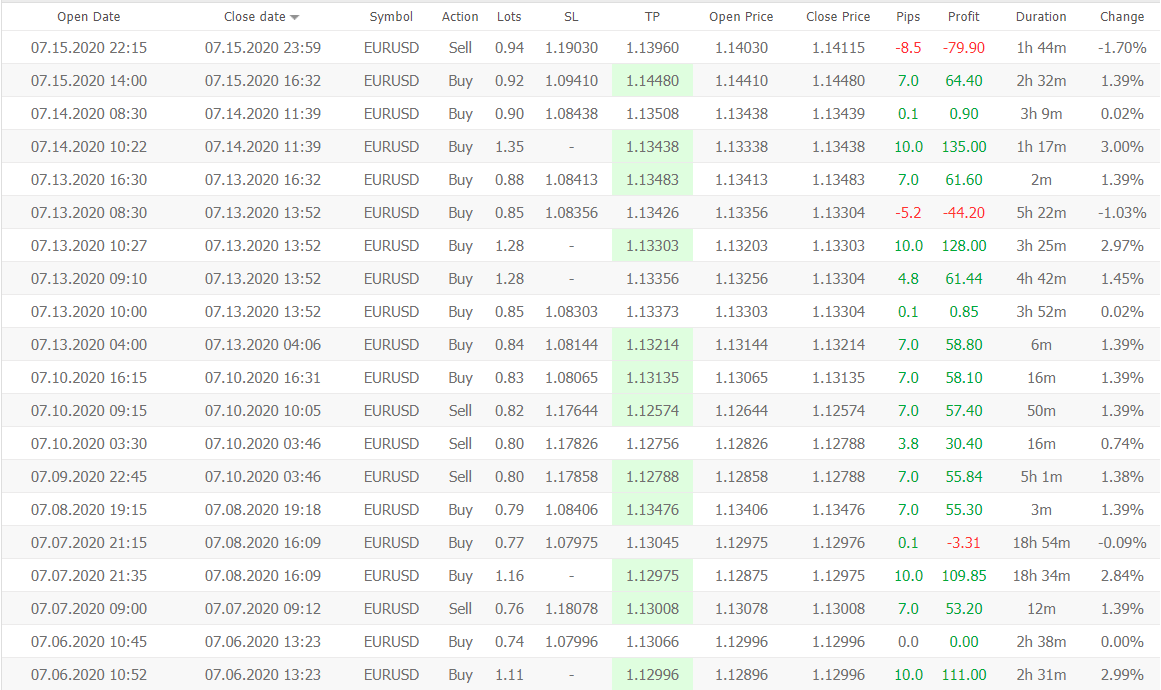
Task: Select open date 07.13.2020 10:27
Action: click(x=89, y=245)
